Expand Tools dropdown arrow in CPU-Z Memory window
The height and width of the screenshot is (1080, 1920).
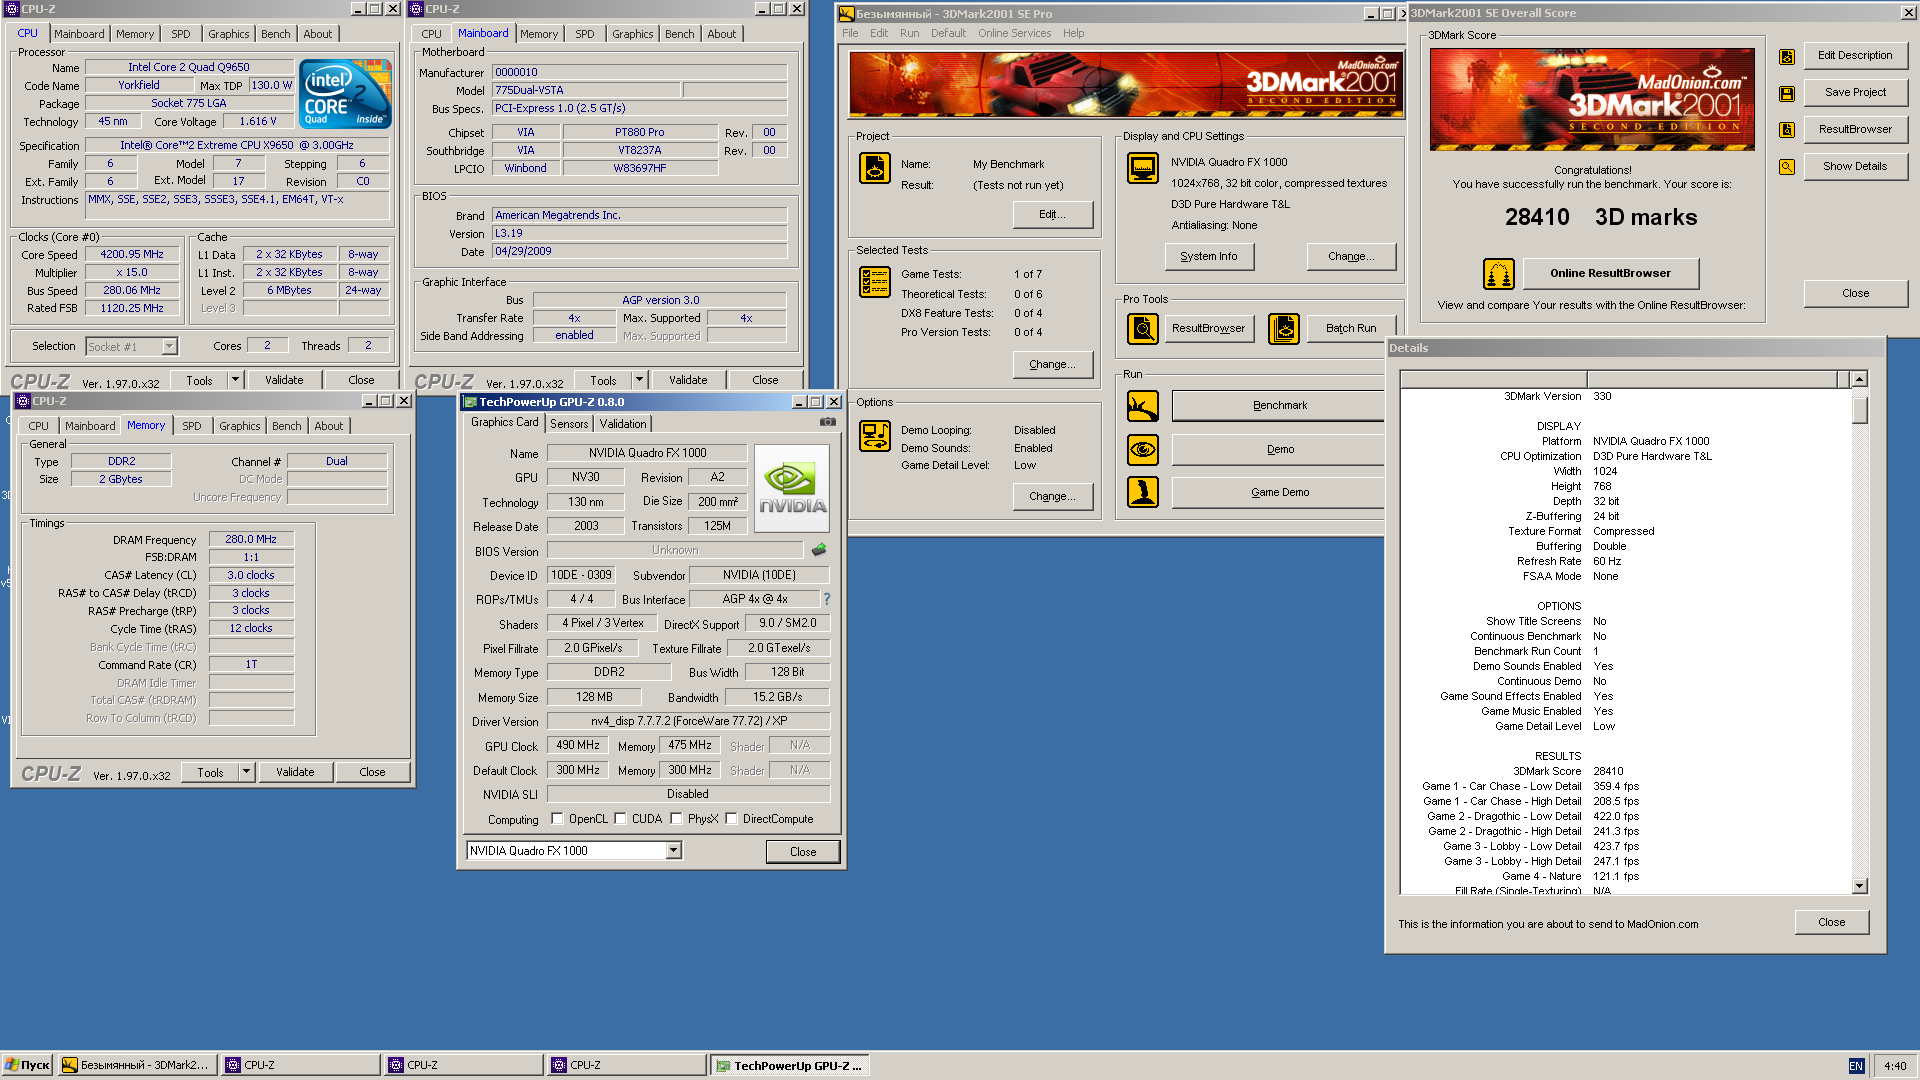246,772
